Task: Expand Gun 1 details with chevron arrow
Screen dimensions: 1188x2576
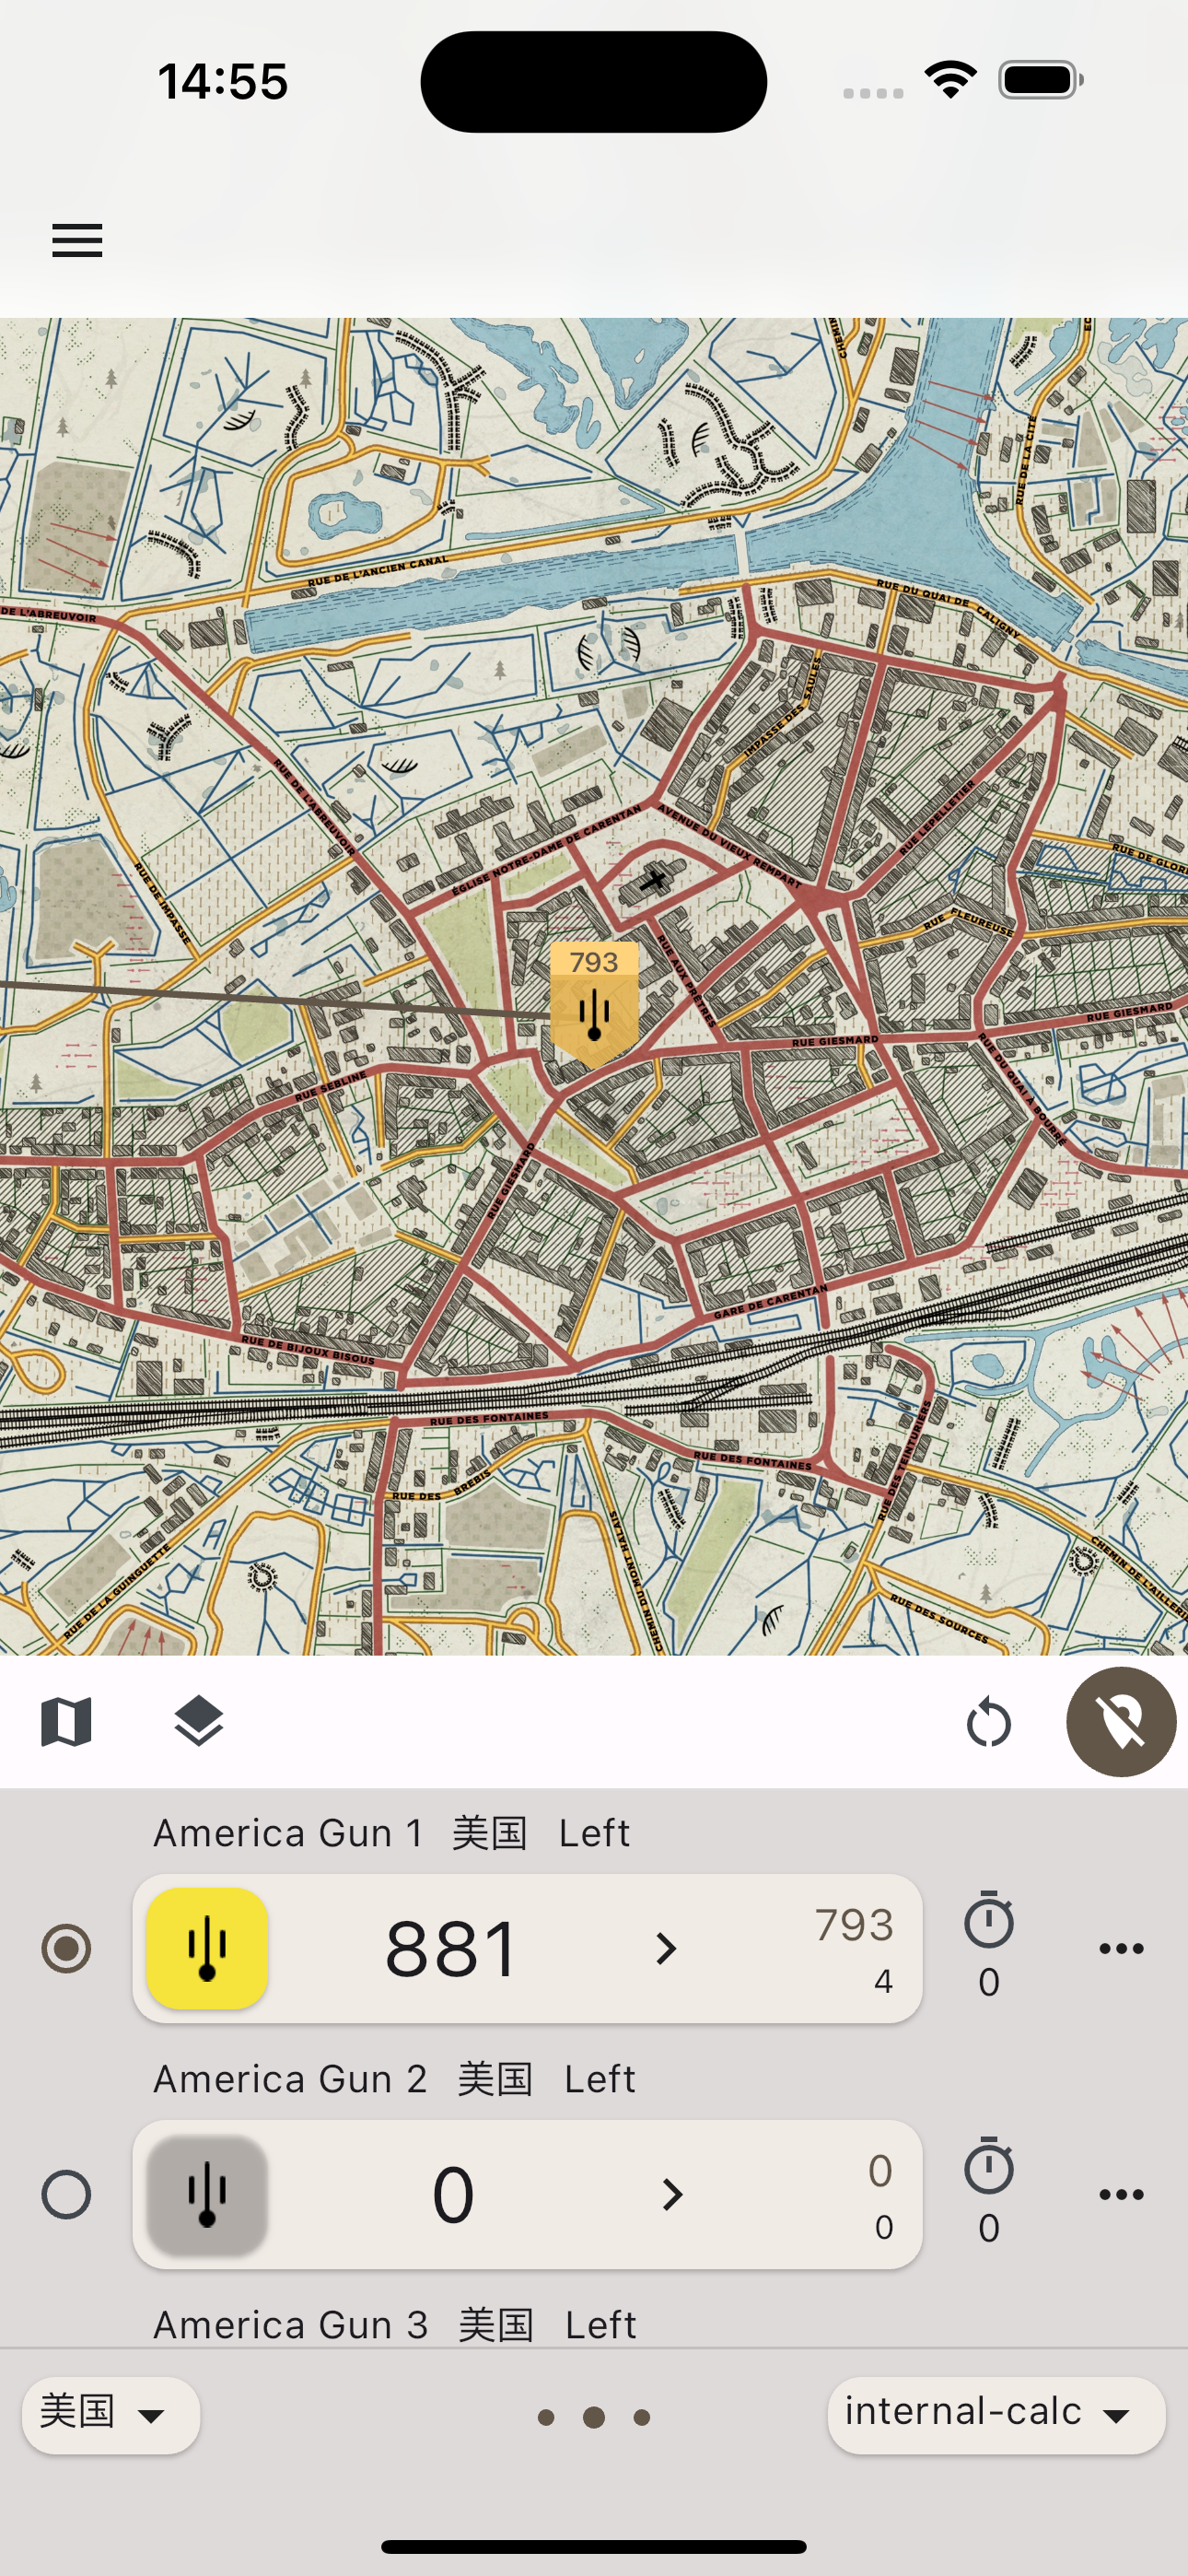Action: [x=666, y=1948]
